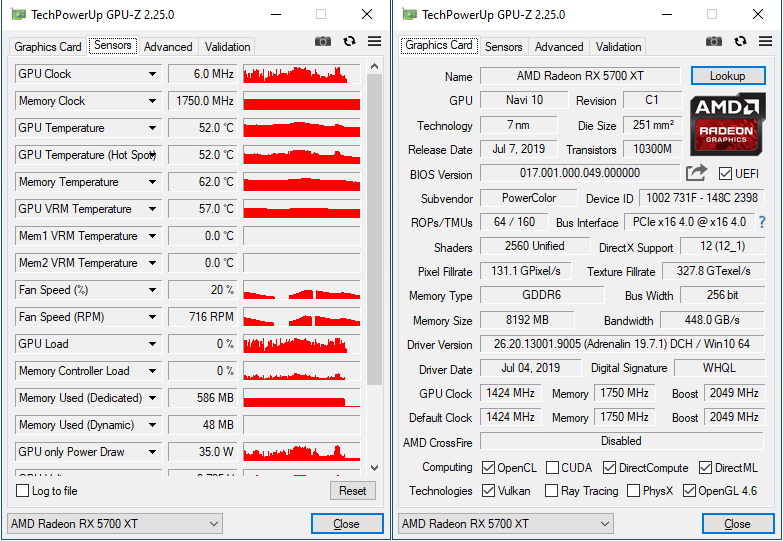This screenshot has height=541, width=783.
Task: Open Fan Speed (%) dropdown arrow
Action: (x=152, y=290)
